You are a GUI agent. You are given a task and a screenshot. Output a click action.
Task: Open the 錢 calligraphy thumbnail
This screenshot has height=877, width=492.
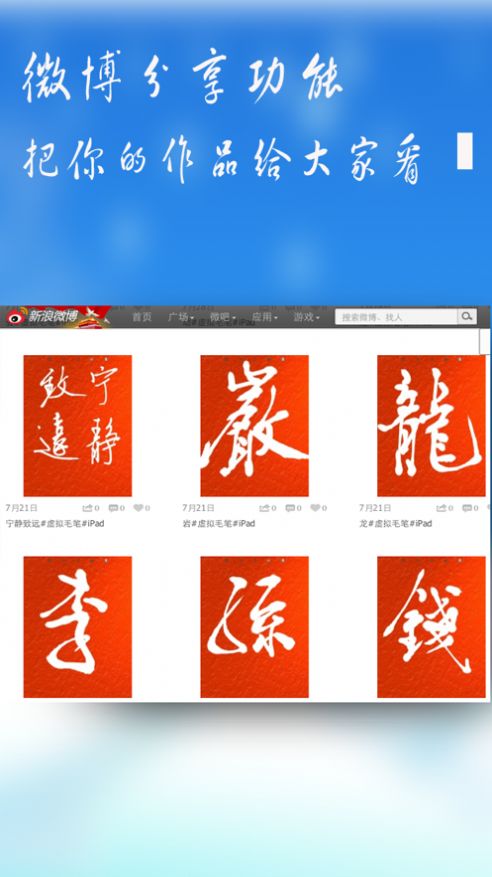pos(431,627)
